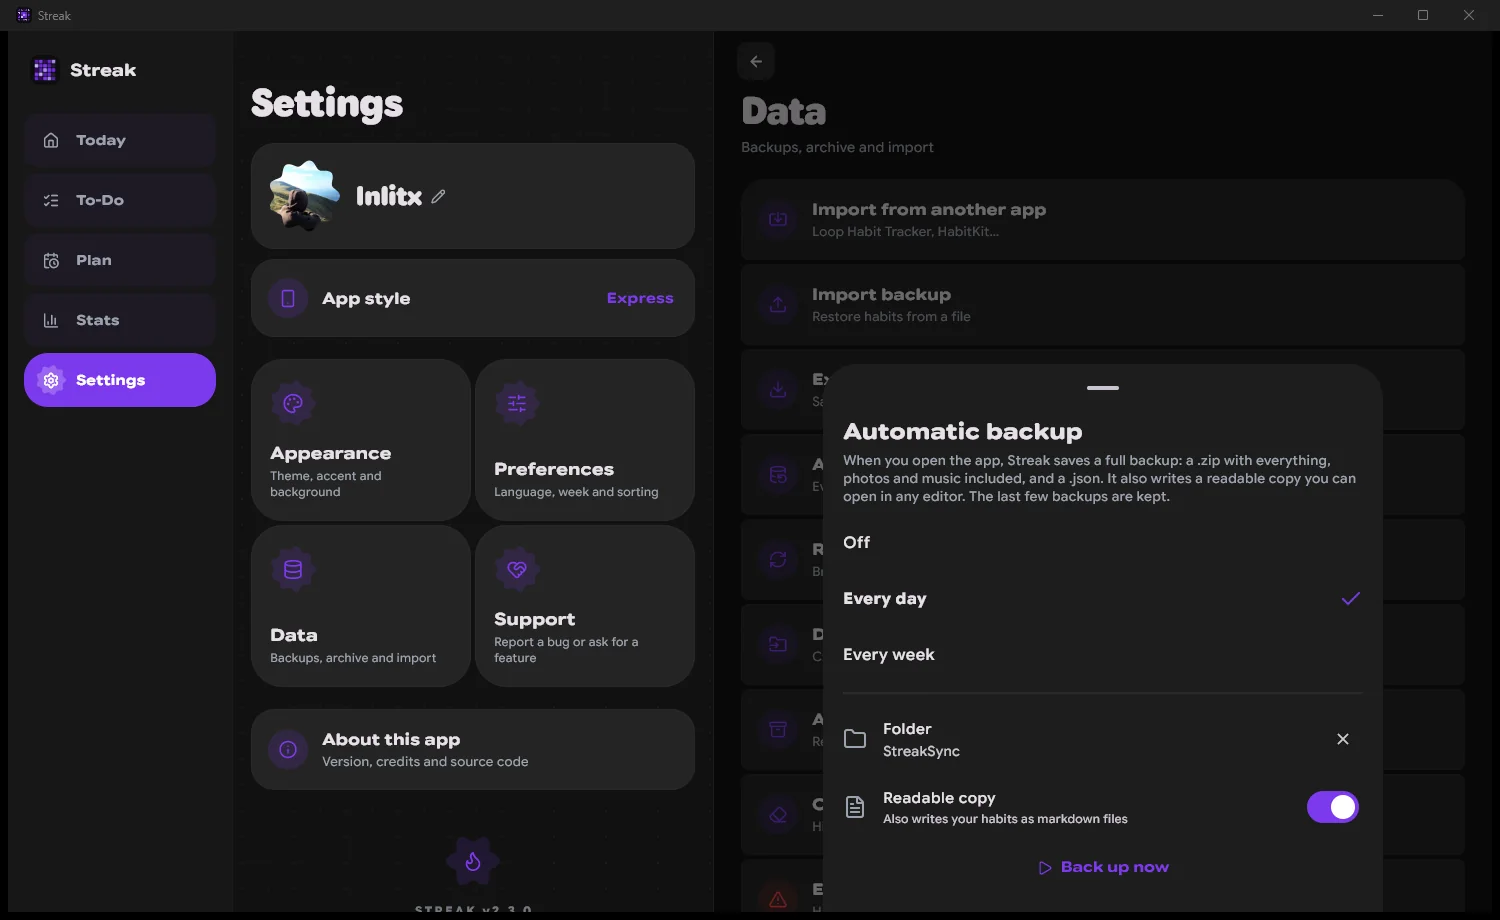Open Import from another app row
Screen dimensions: 1500x920
point(1103,220)
